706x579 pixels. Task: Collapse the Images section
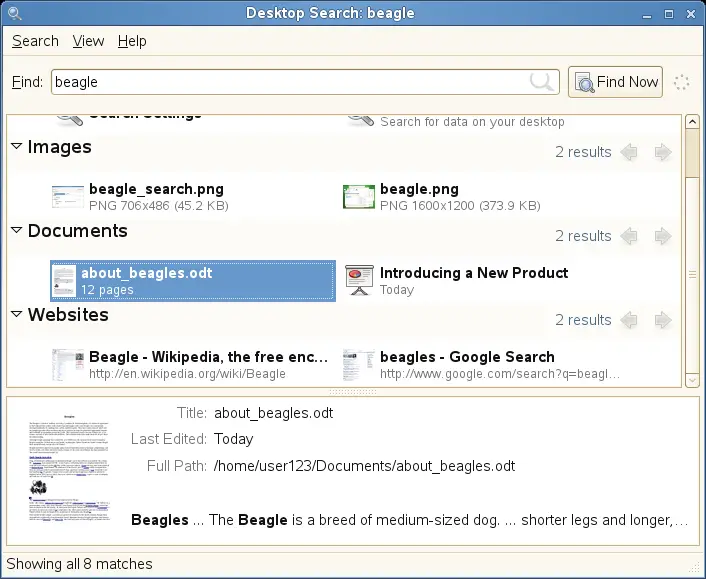coord(16,147)
